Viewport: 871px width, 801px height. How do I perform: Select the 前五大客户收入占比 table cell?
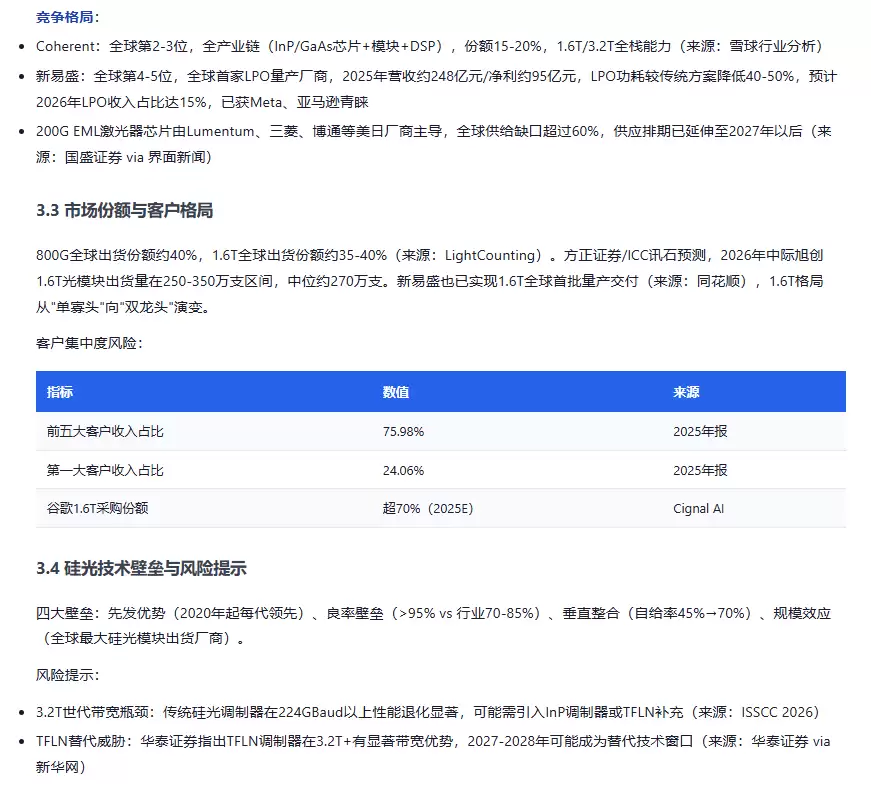click(105, 432)
